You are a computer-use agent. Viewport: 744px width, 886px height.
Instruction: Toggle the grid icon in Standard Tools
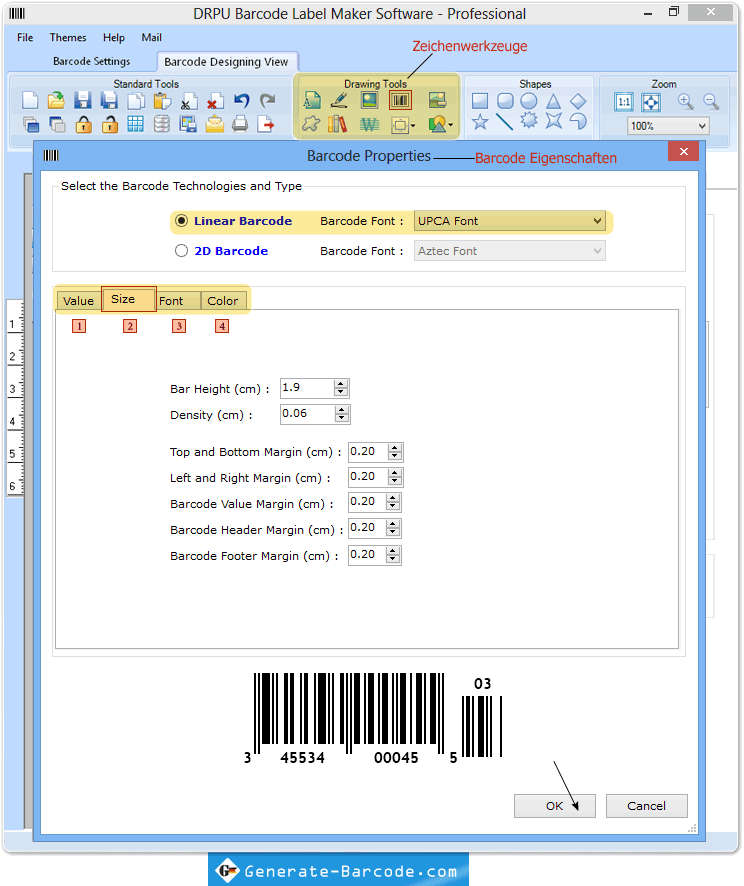(x=136, y=124)
